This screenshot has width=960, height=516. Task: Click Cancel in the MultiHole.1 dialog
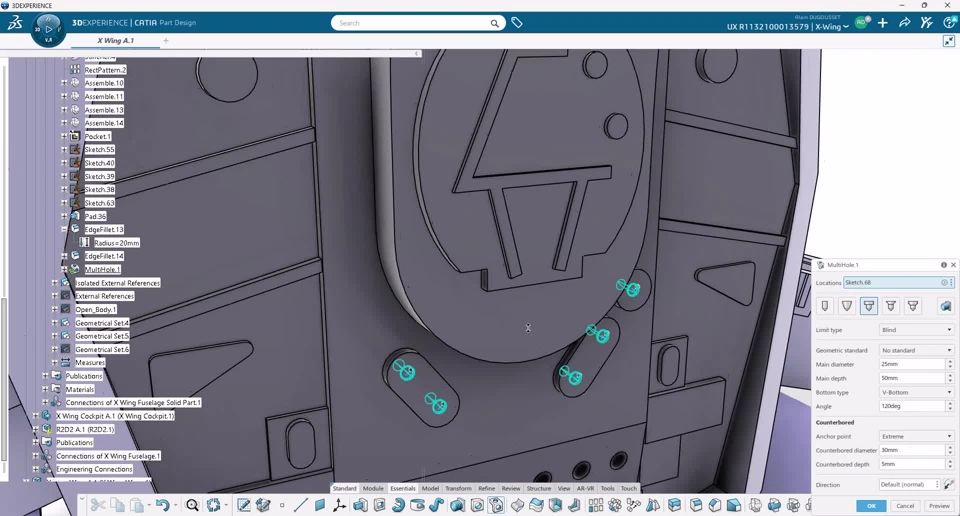[905, 506]
